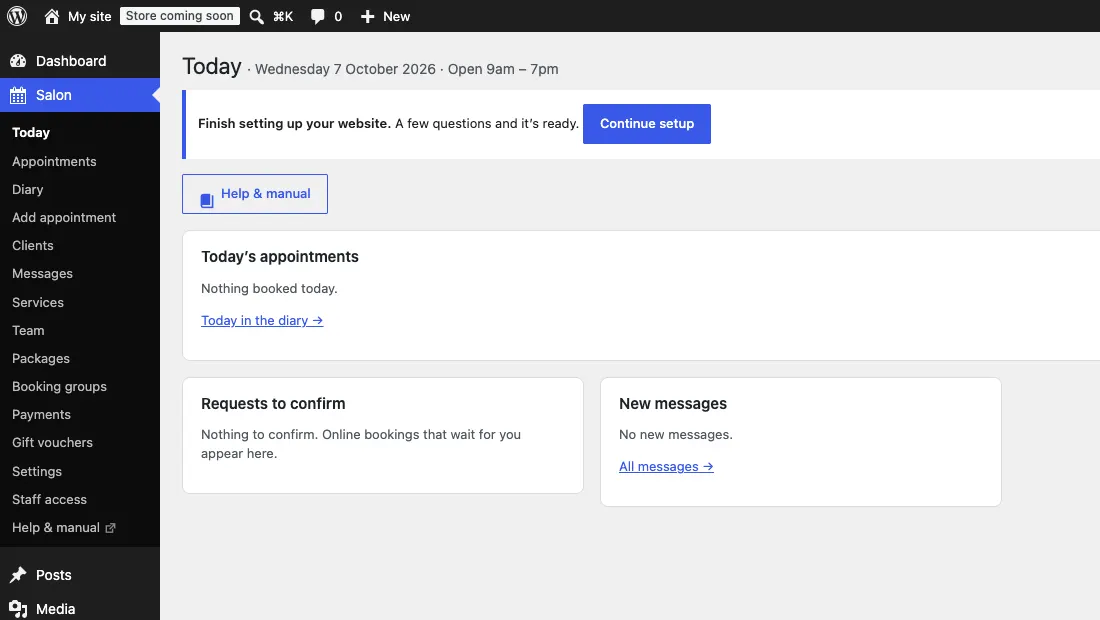Click the No new messages text
Screen dimensions: 1100x620
point(676,434)
